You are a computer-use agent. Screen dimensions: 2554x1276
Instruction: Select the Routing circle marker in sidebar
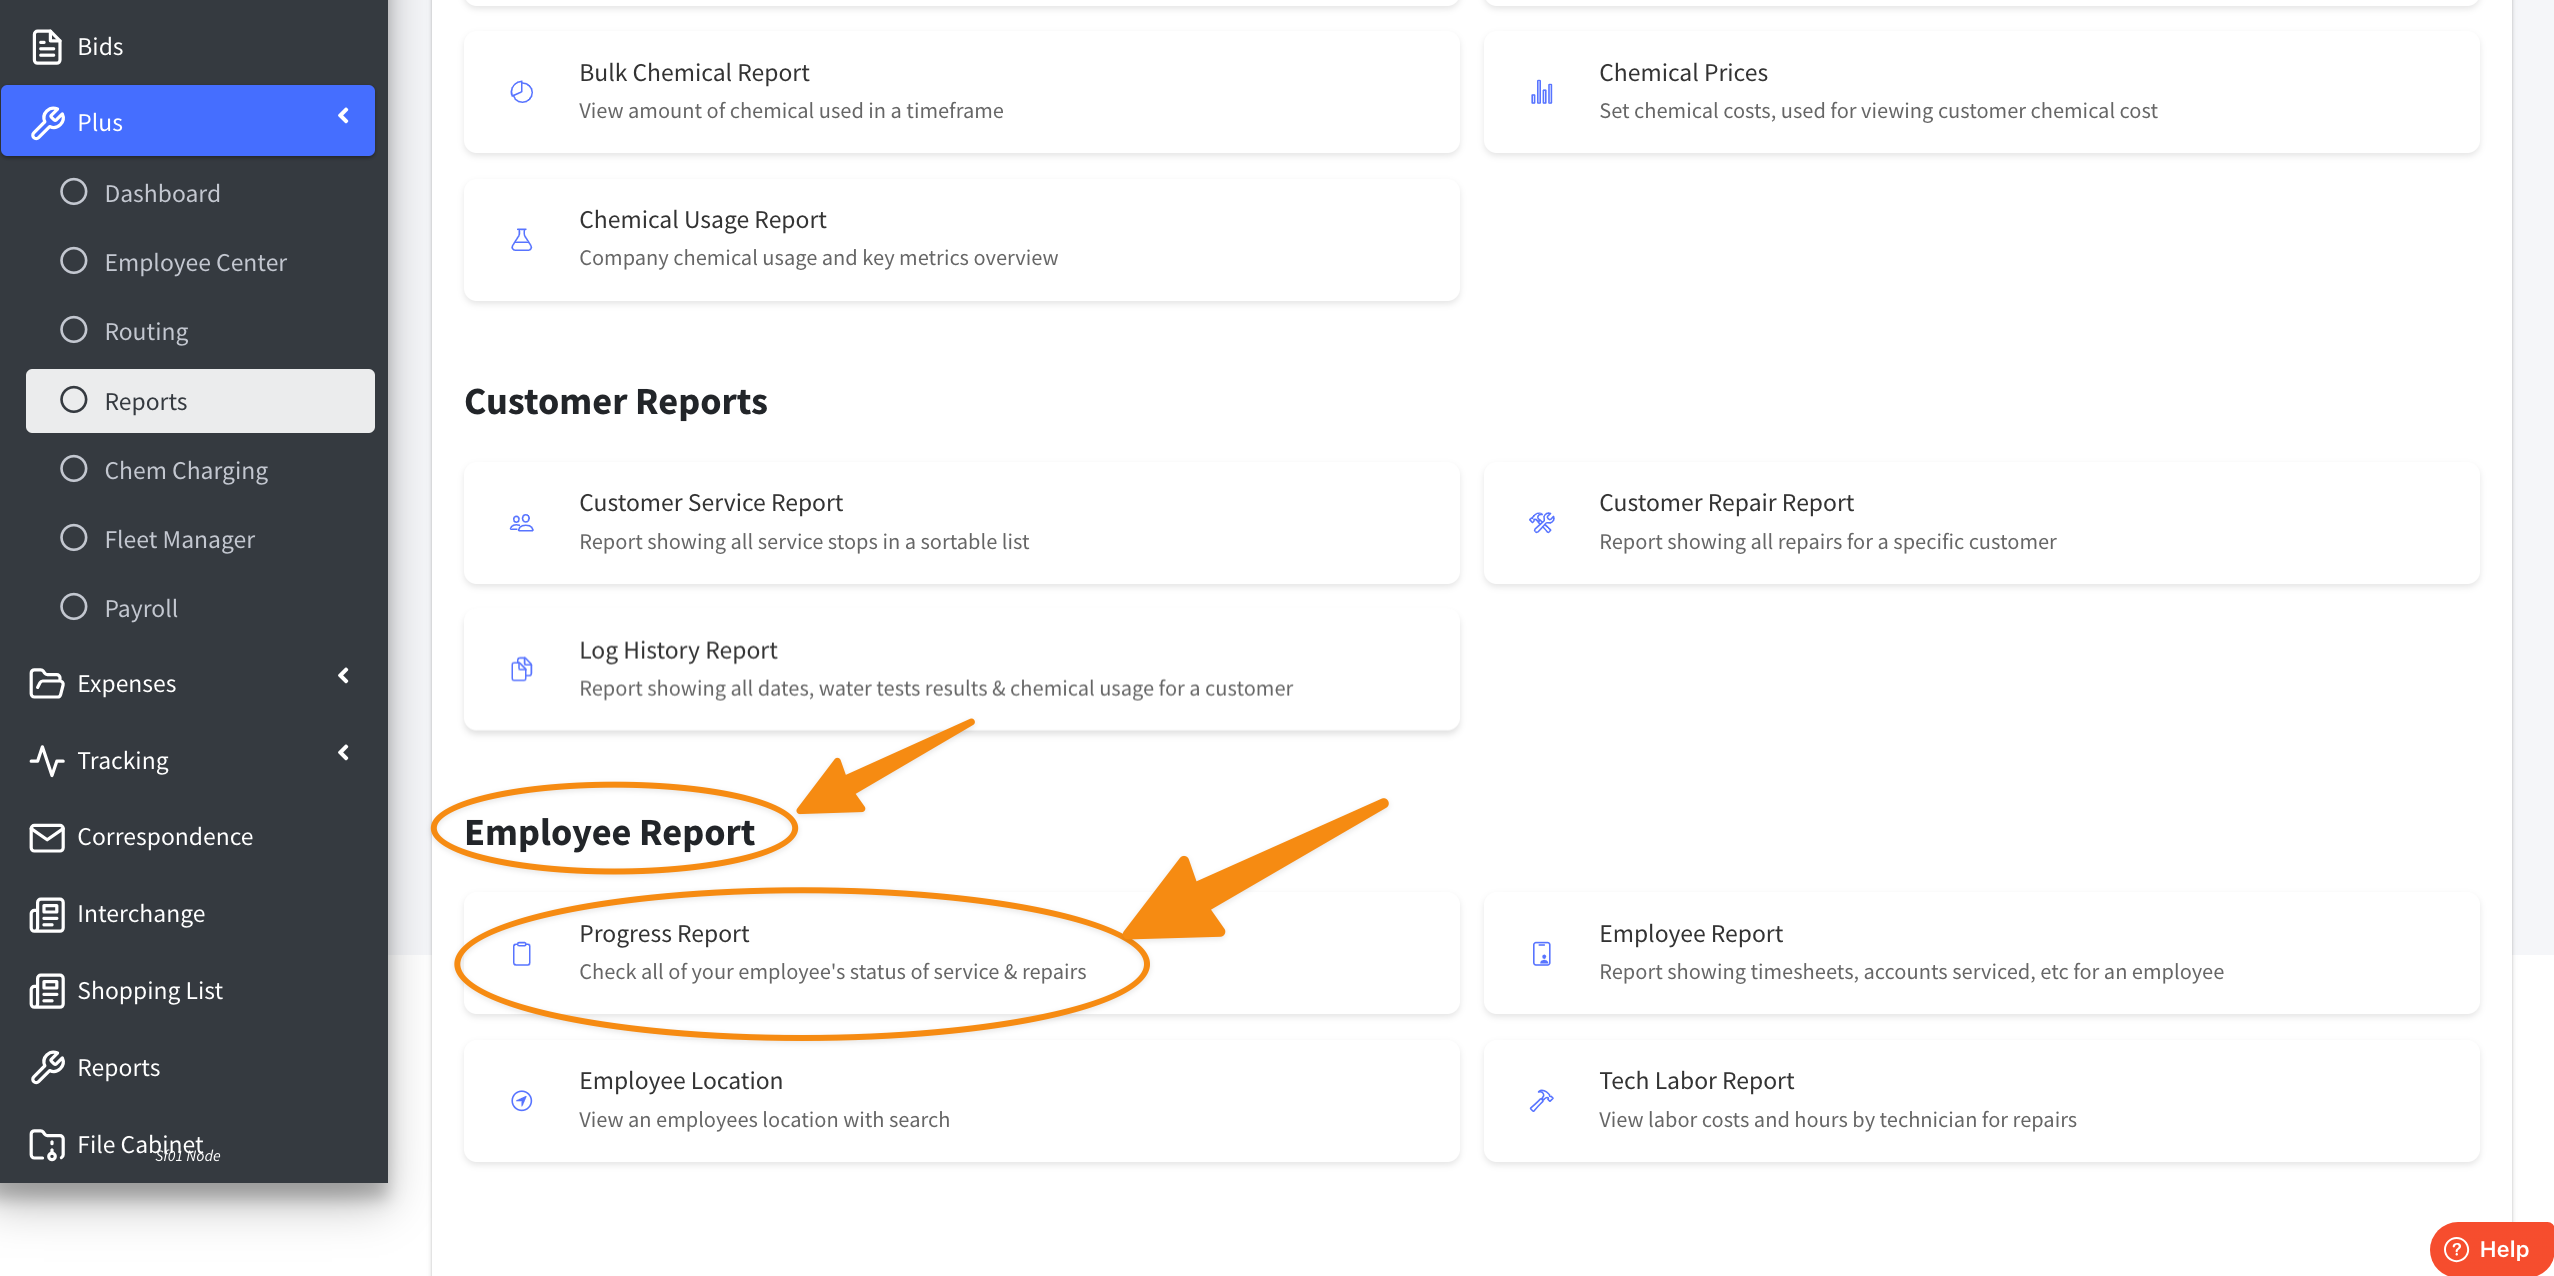click(x=74, y=330)
